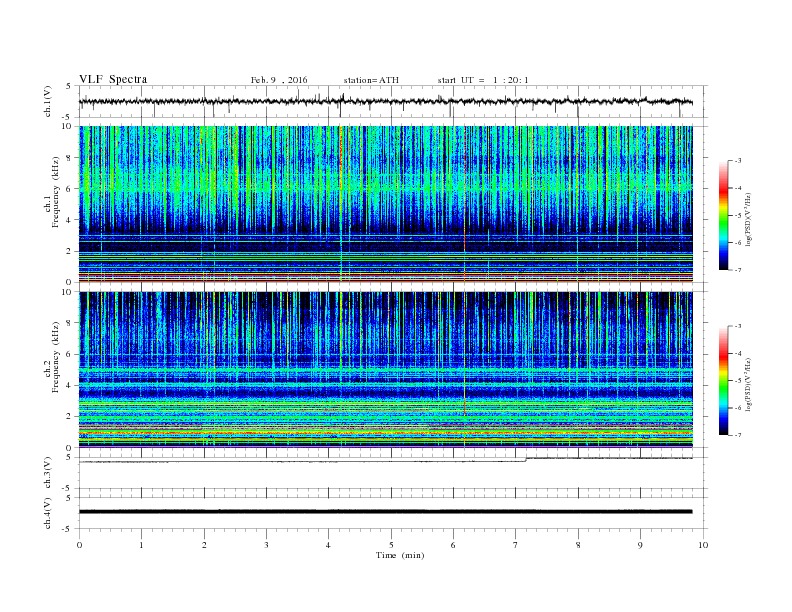
Task: Click the time axis tick label "0"
Action: (79, 545)
